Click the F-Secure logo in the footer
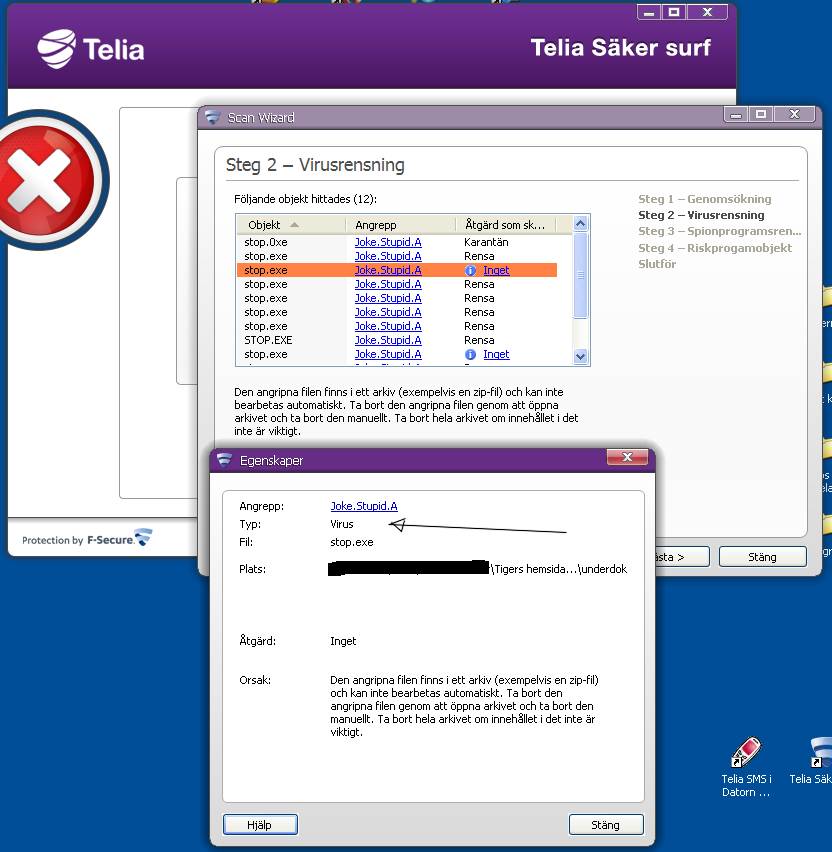This screenshot has width=832, height=852. (120, 538)
